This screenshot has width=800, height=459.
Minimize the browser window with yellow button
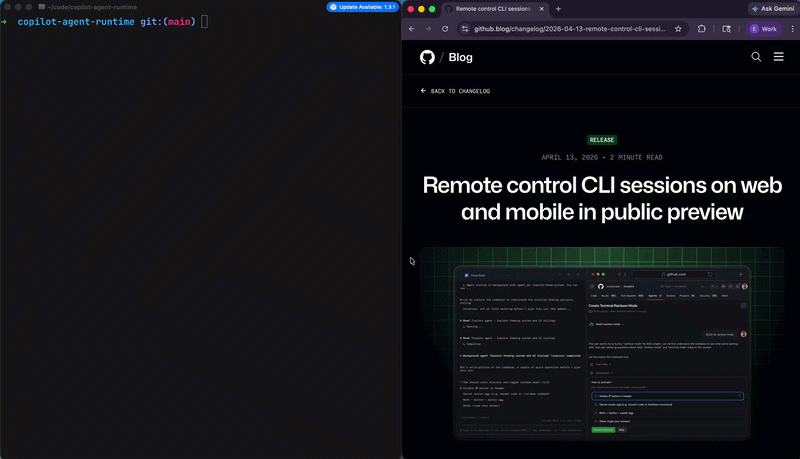coord(421,9)
